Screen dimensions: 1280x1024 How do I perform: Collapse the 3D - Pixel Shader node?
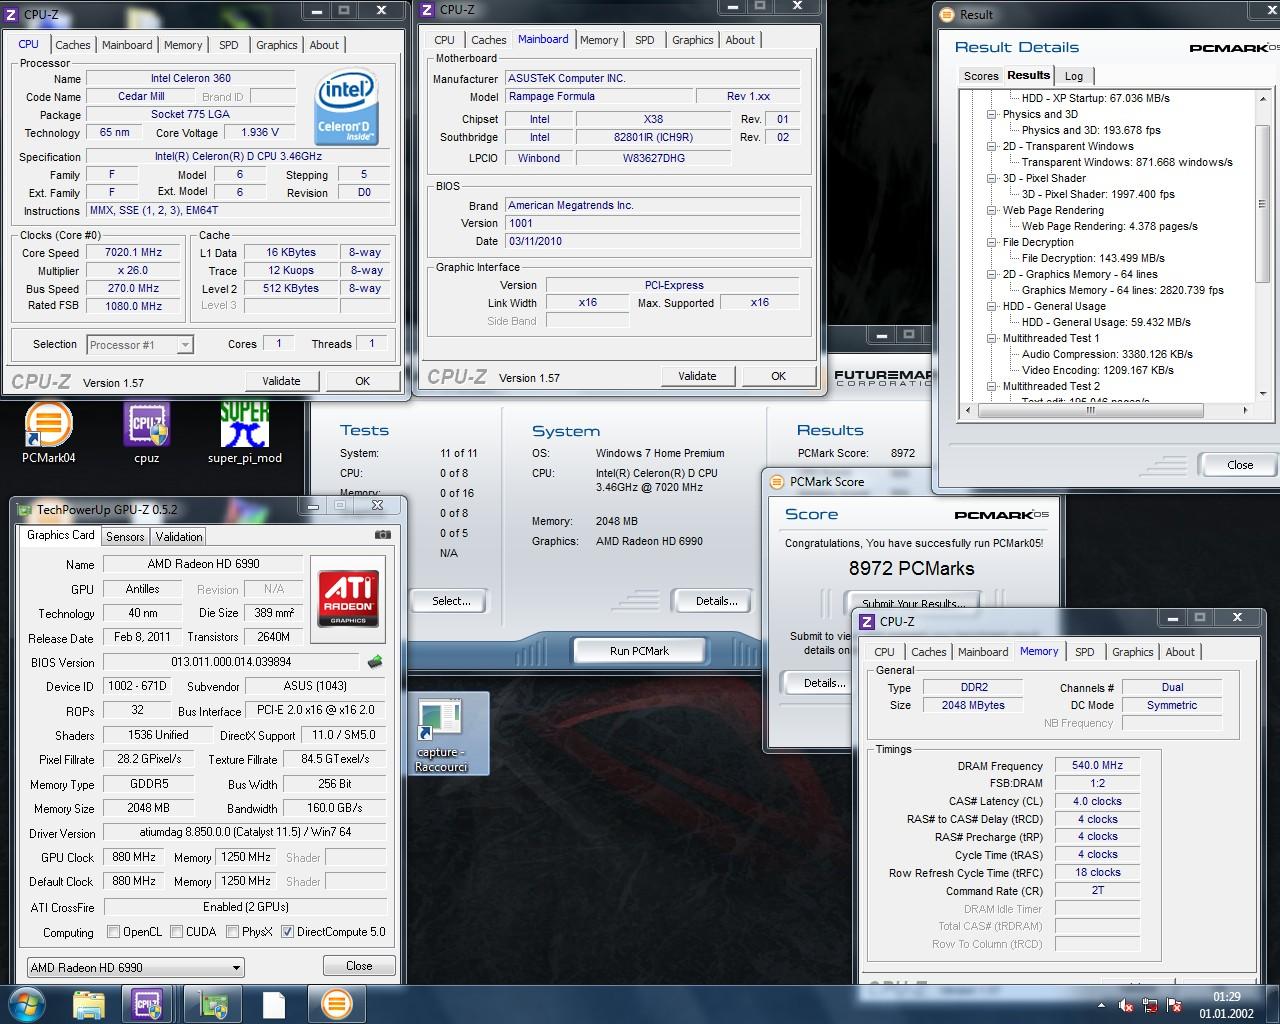(x=991, y=178)
